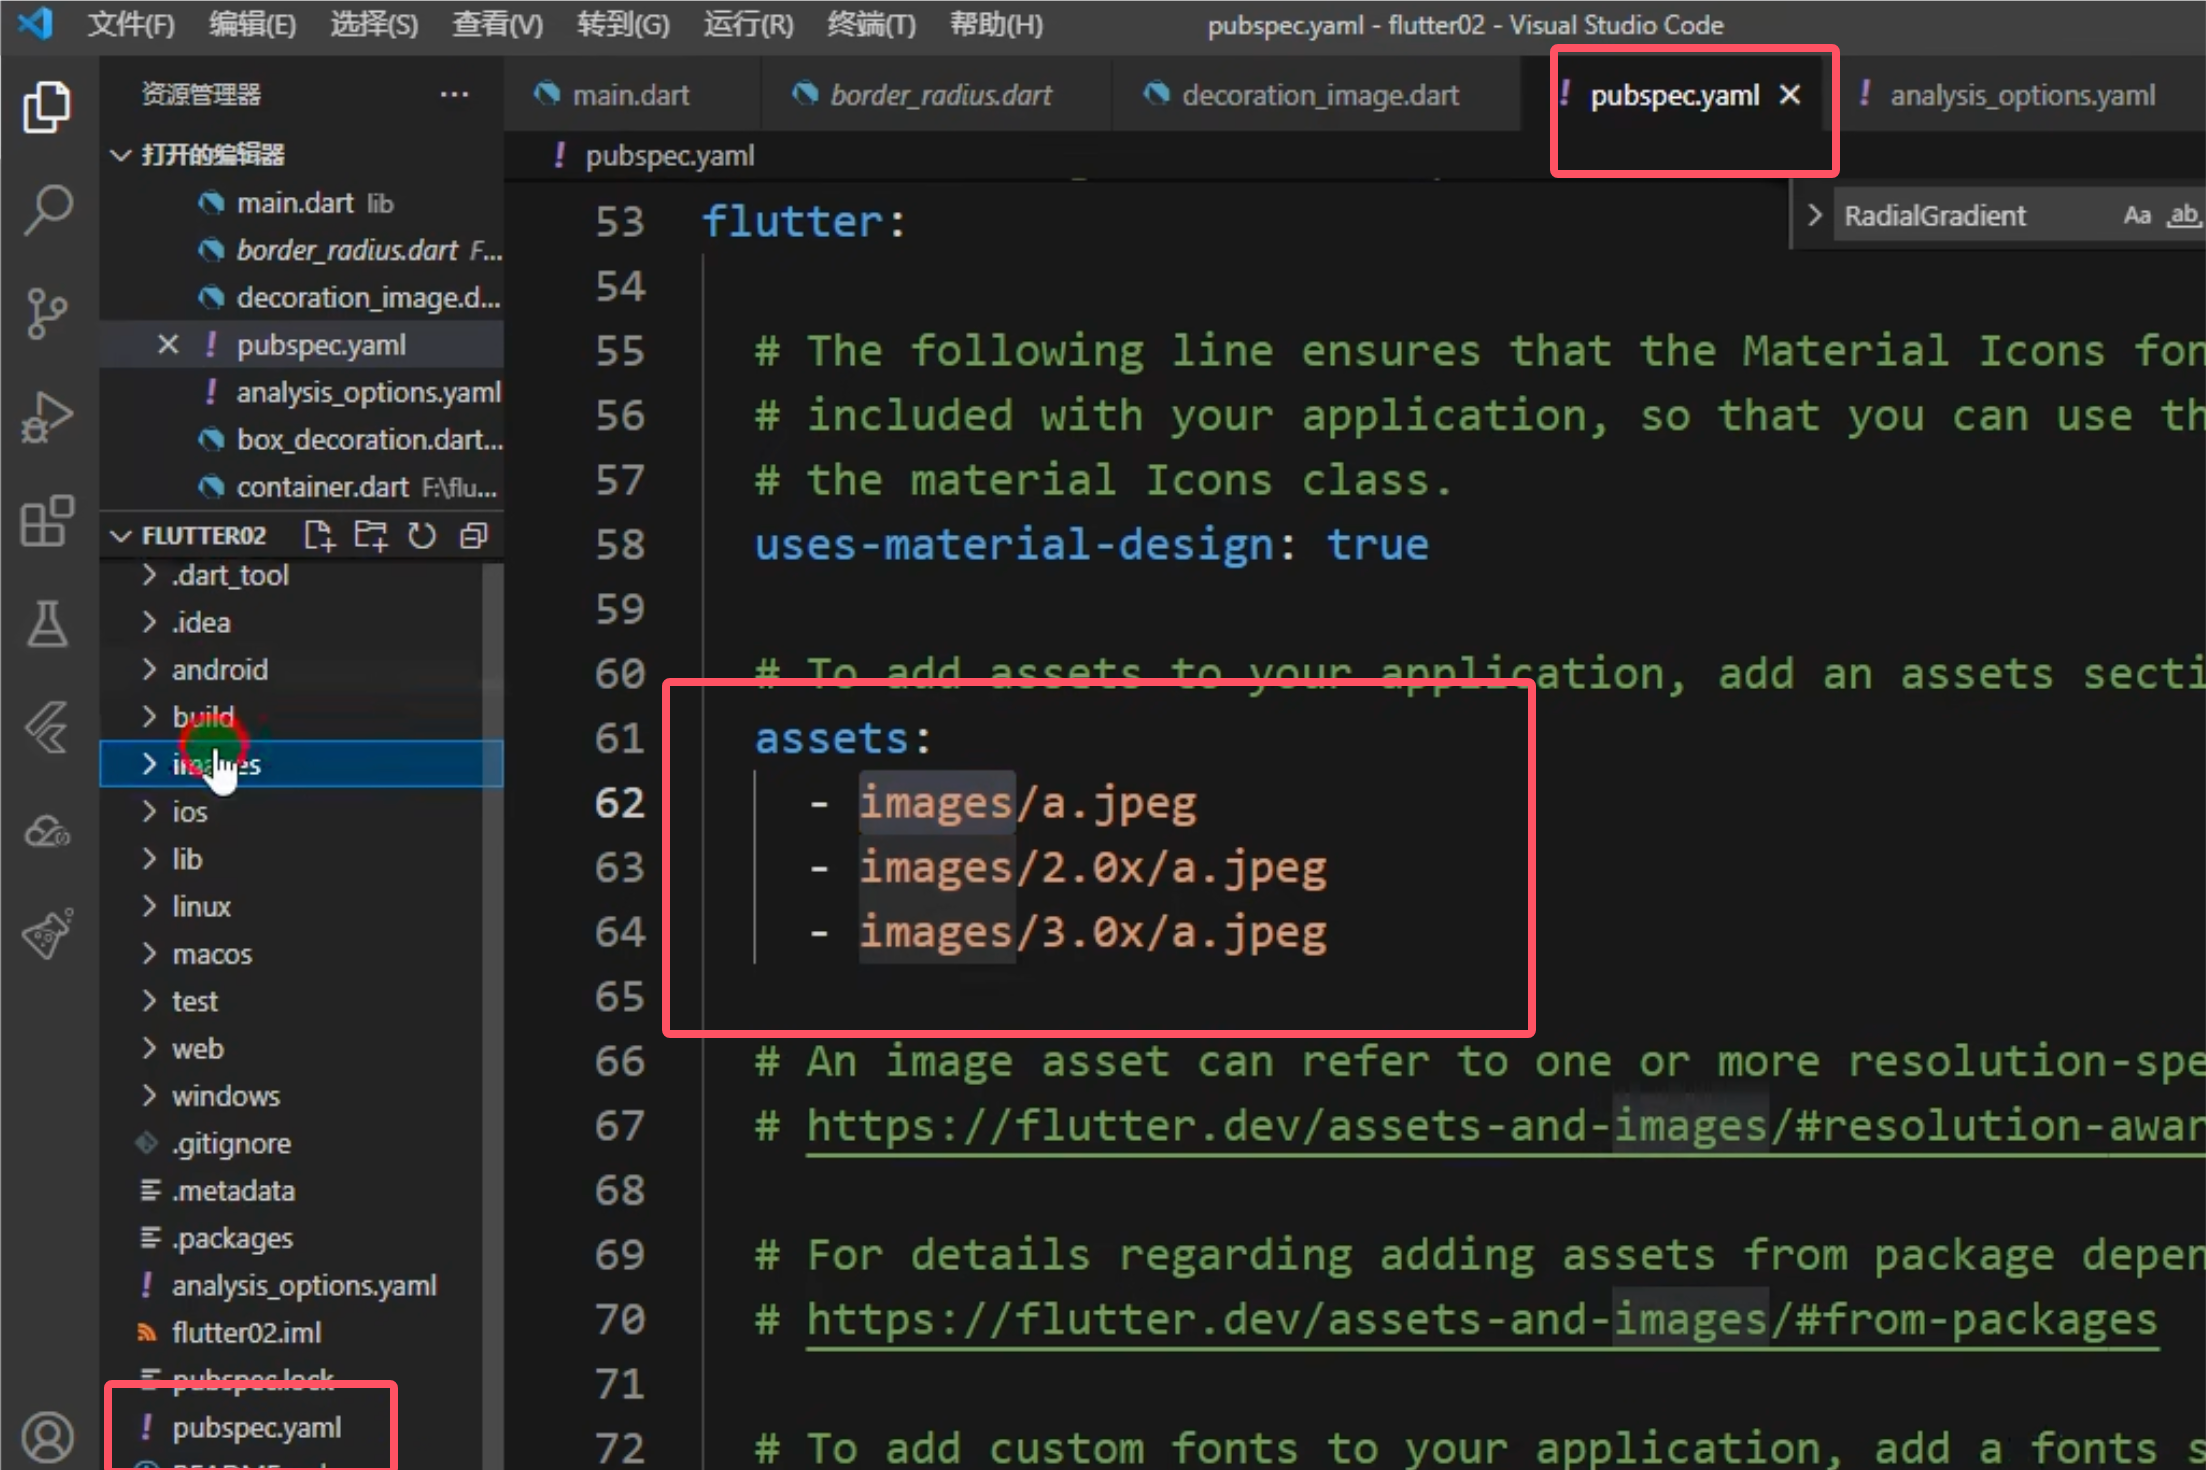Click New File icon in FLUTTER02 header
The image size is (2206, 1470).
tap(318, 536)
